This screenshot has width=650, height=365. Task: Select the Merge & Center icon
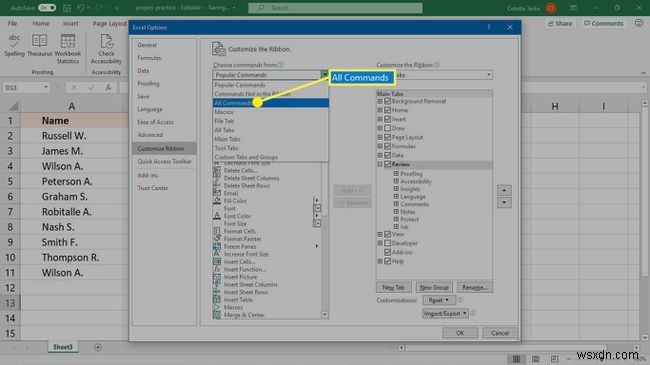point(217,315)
